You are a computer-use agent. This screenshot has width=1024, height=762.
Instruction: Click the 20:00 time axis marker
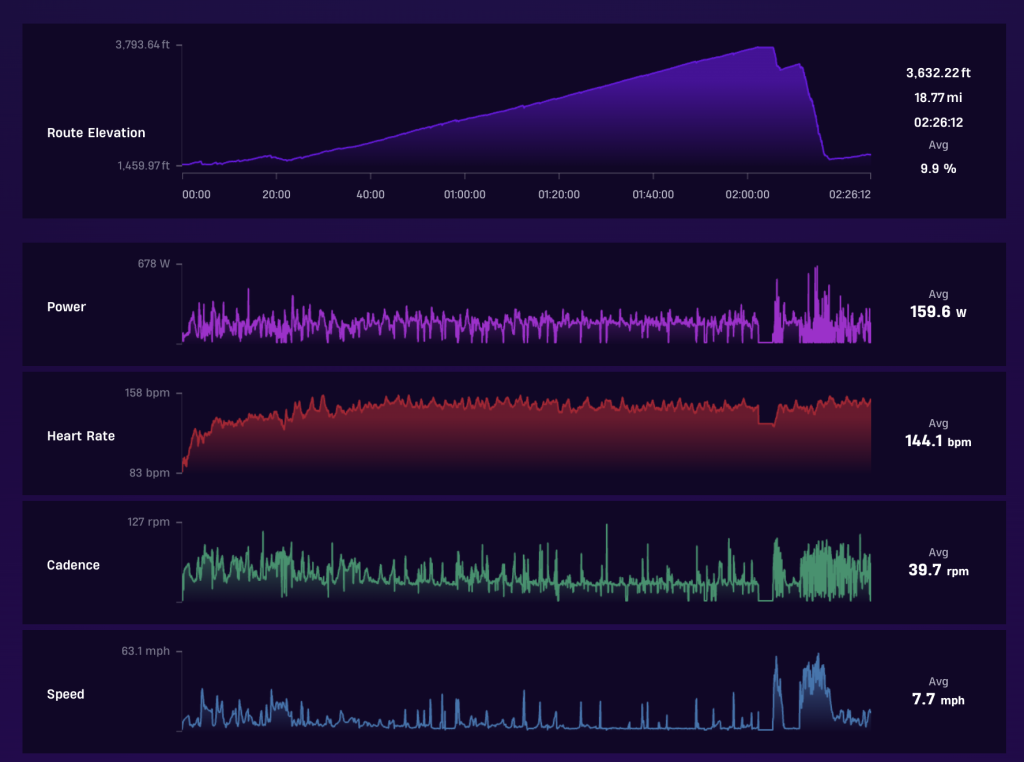(276, 195)
